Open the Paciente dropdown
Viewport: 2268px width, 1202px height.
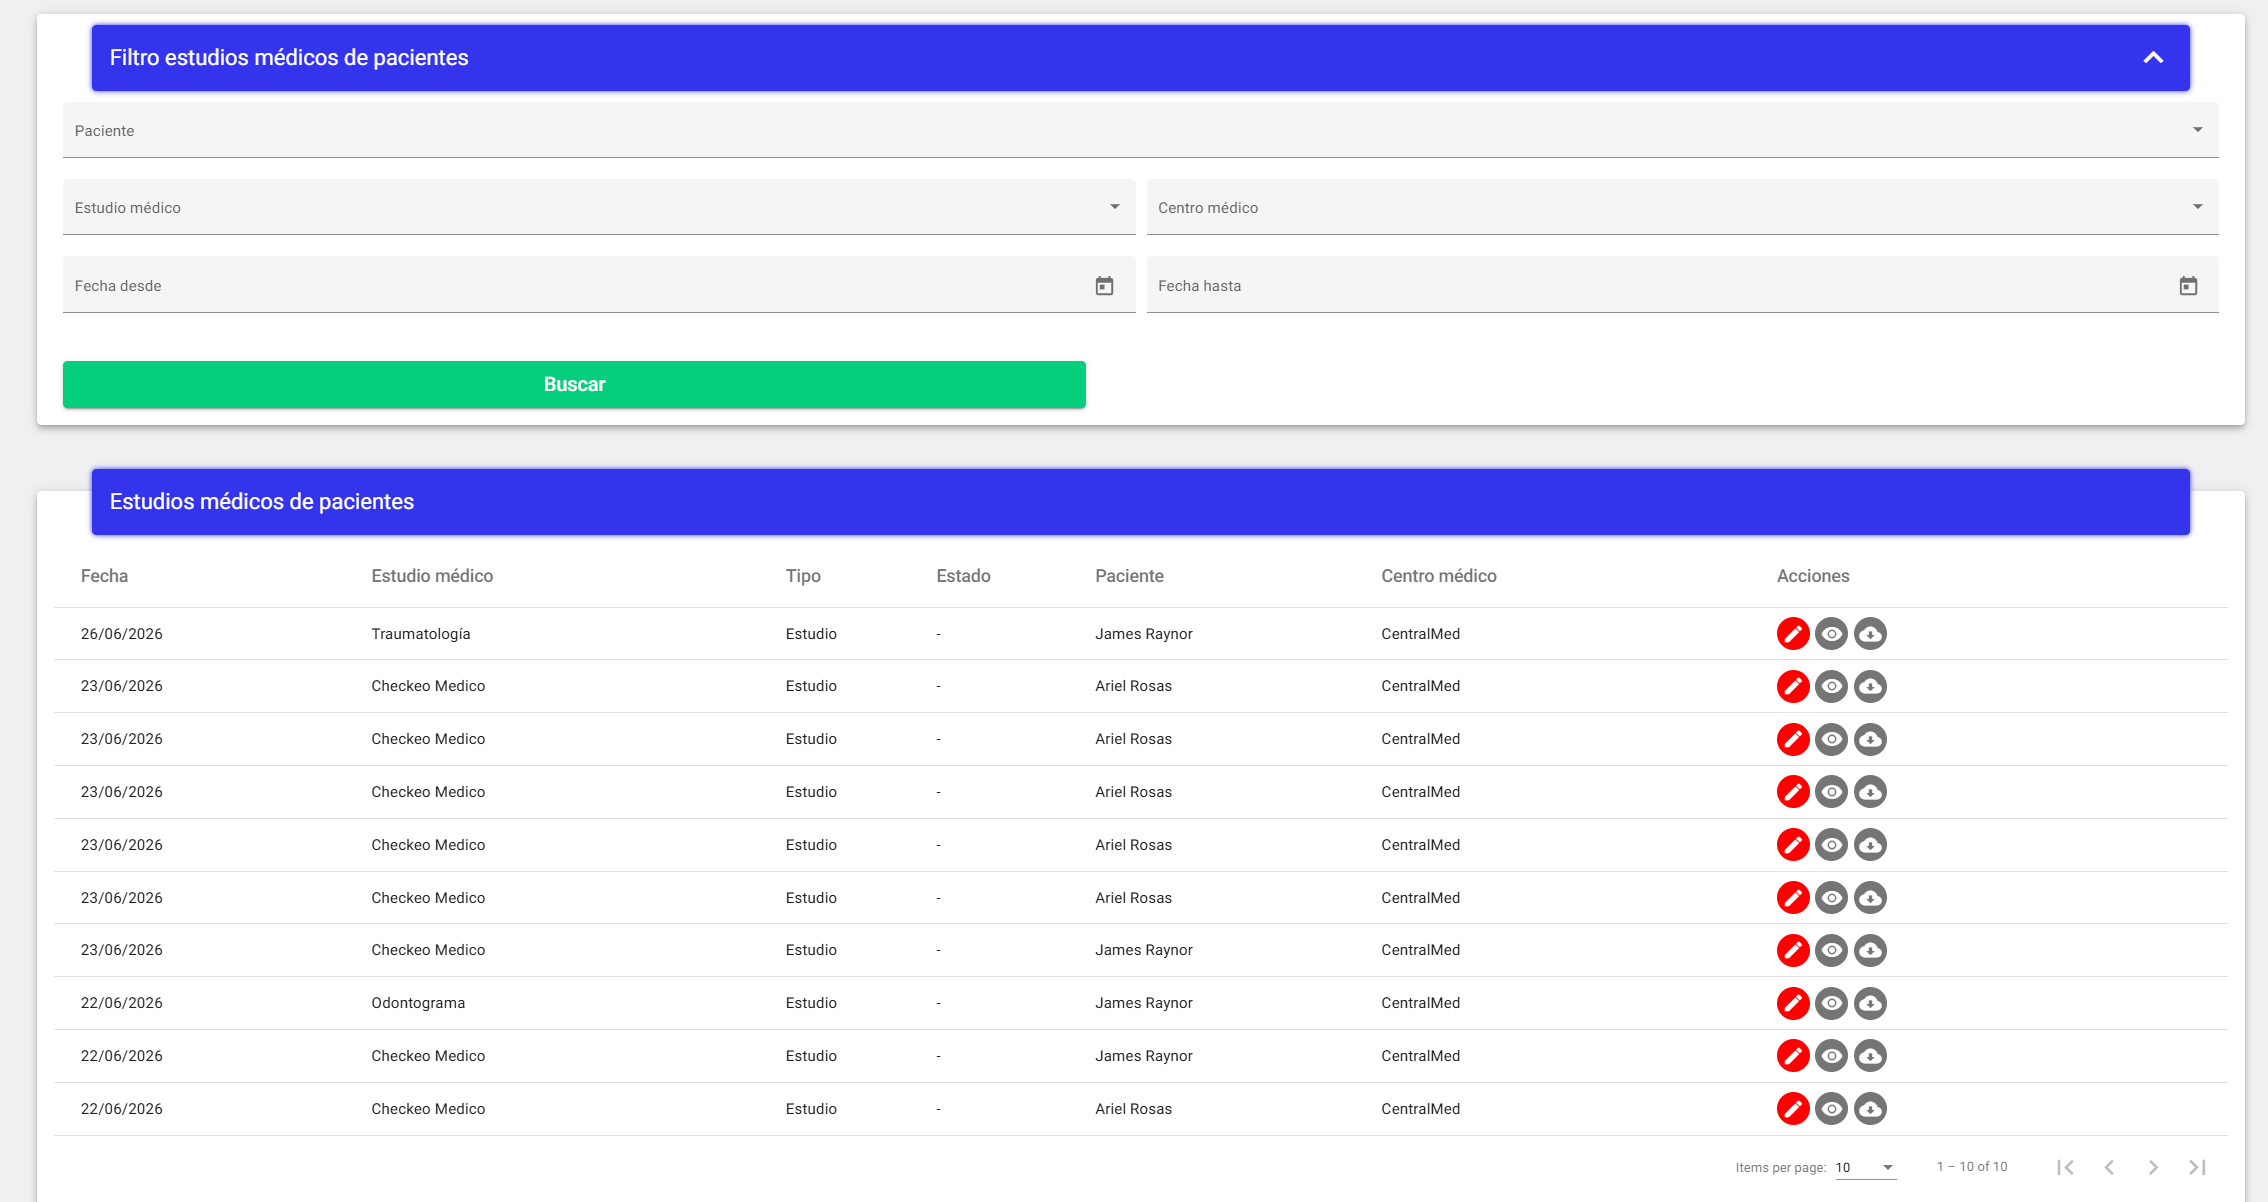[x=1140, y=130]
